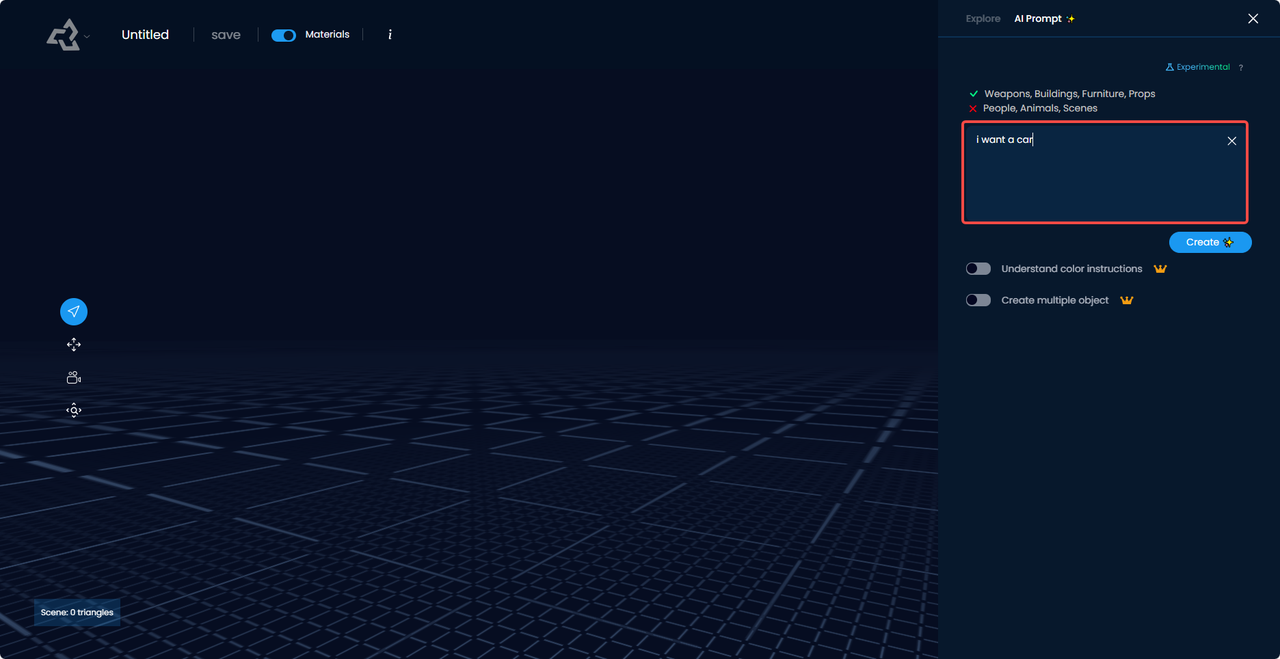Screen dimensions: 1280x659
Task: Click the People, Animals, Scenes text
Action: click(x=1040, y=108)
